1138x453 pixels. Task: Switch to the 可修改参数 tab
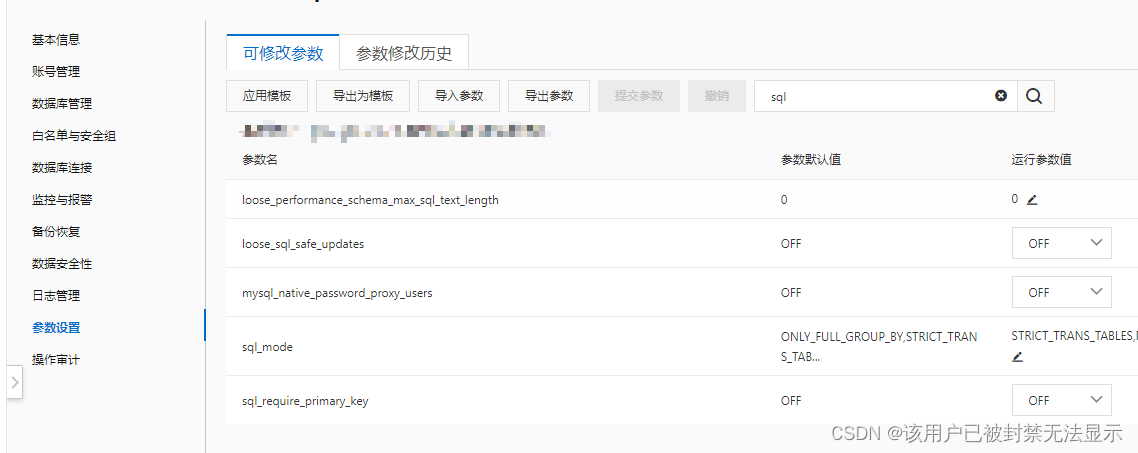tap(282, 53)
